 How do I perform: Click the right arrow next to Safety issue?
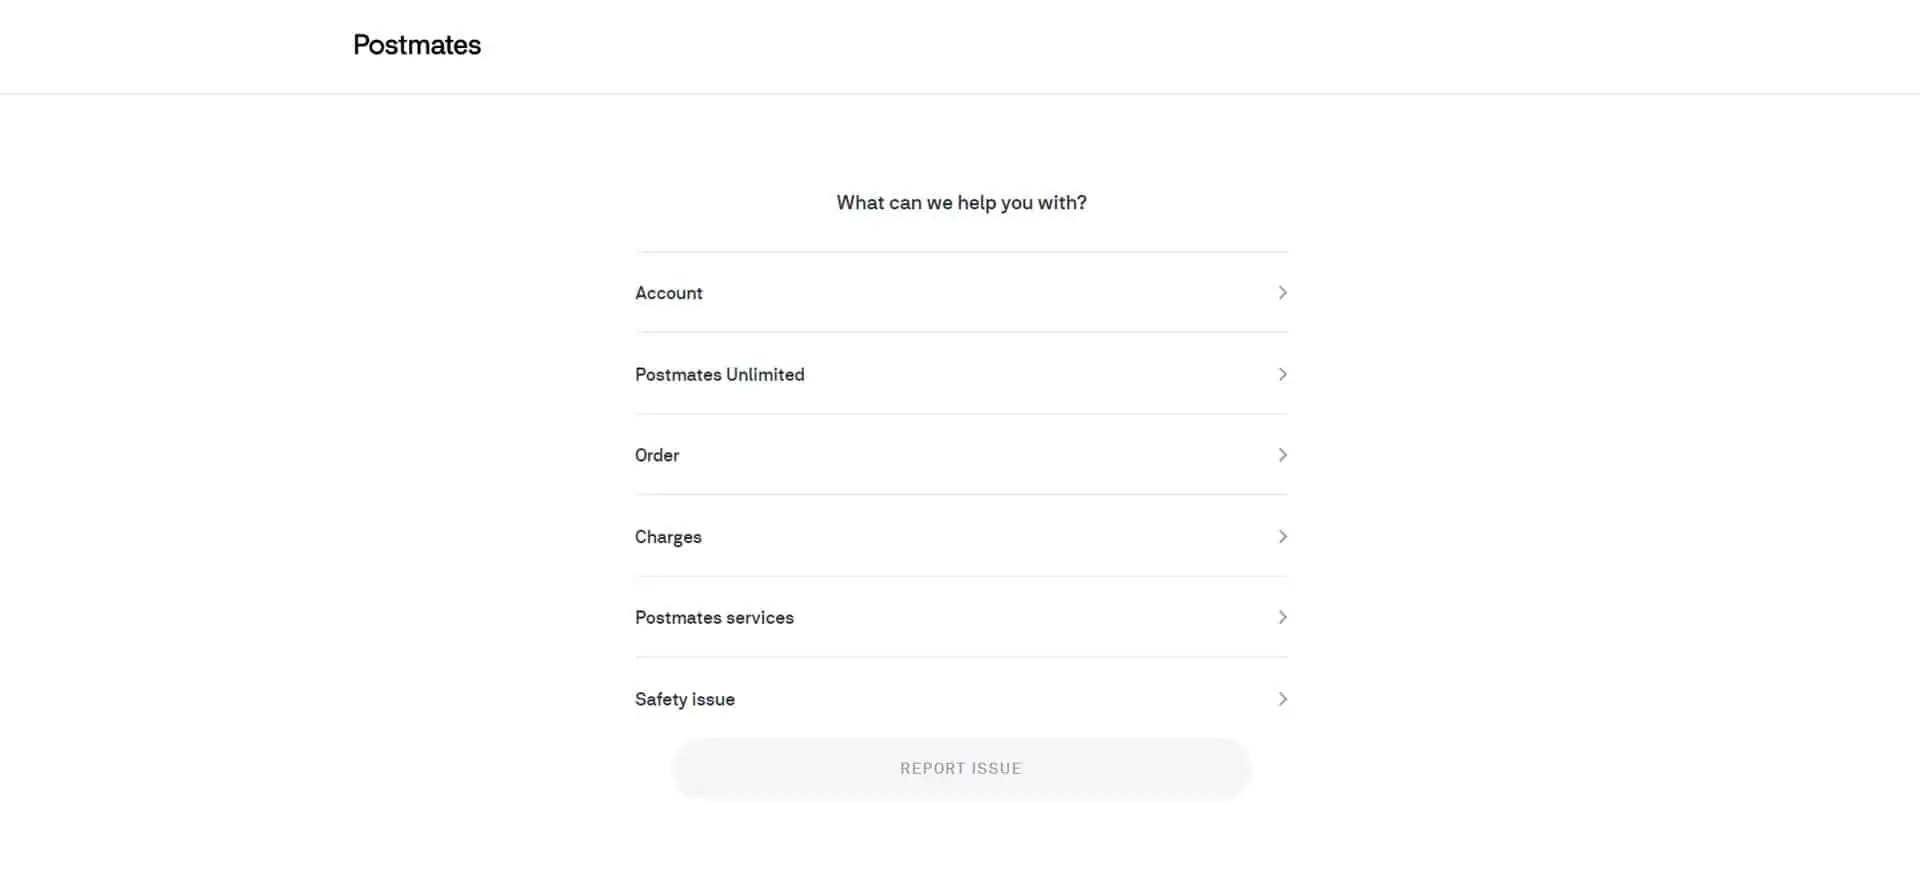(1283, 699)
